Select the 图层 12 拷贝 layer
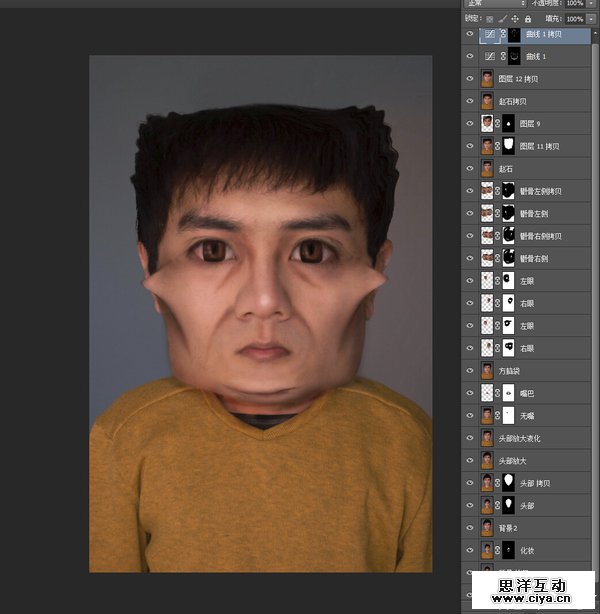The image size is (600, 614). coord(520,79)
